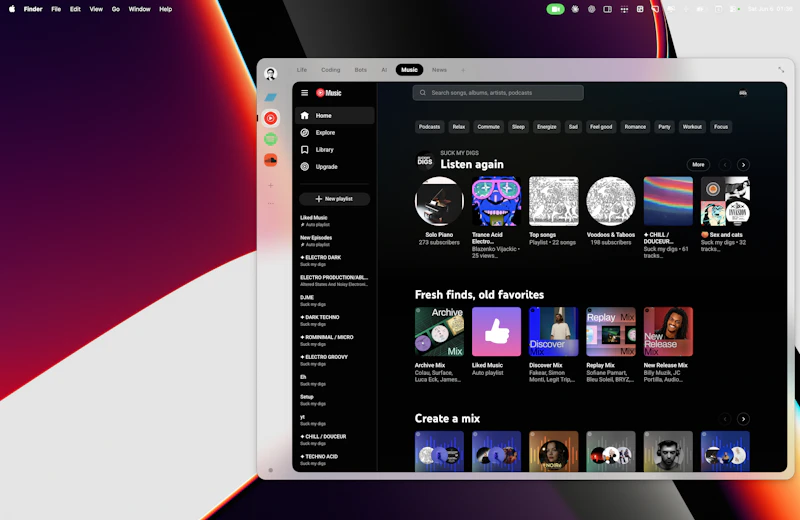Screen dimensions: 800x520
Task: Open Top songs playlist thumbnail
Action: tap(554, 201)
